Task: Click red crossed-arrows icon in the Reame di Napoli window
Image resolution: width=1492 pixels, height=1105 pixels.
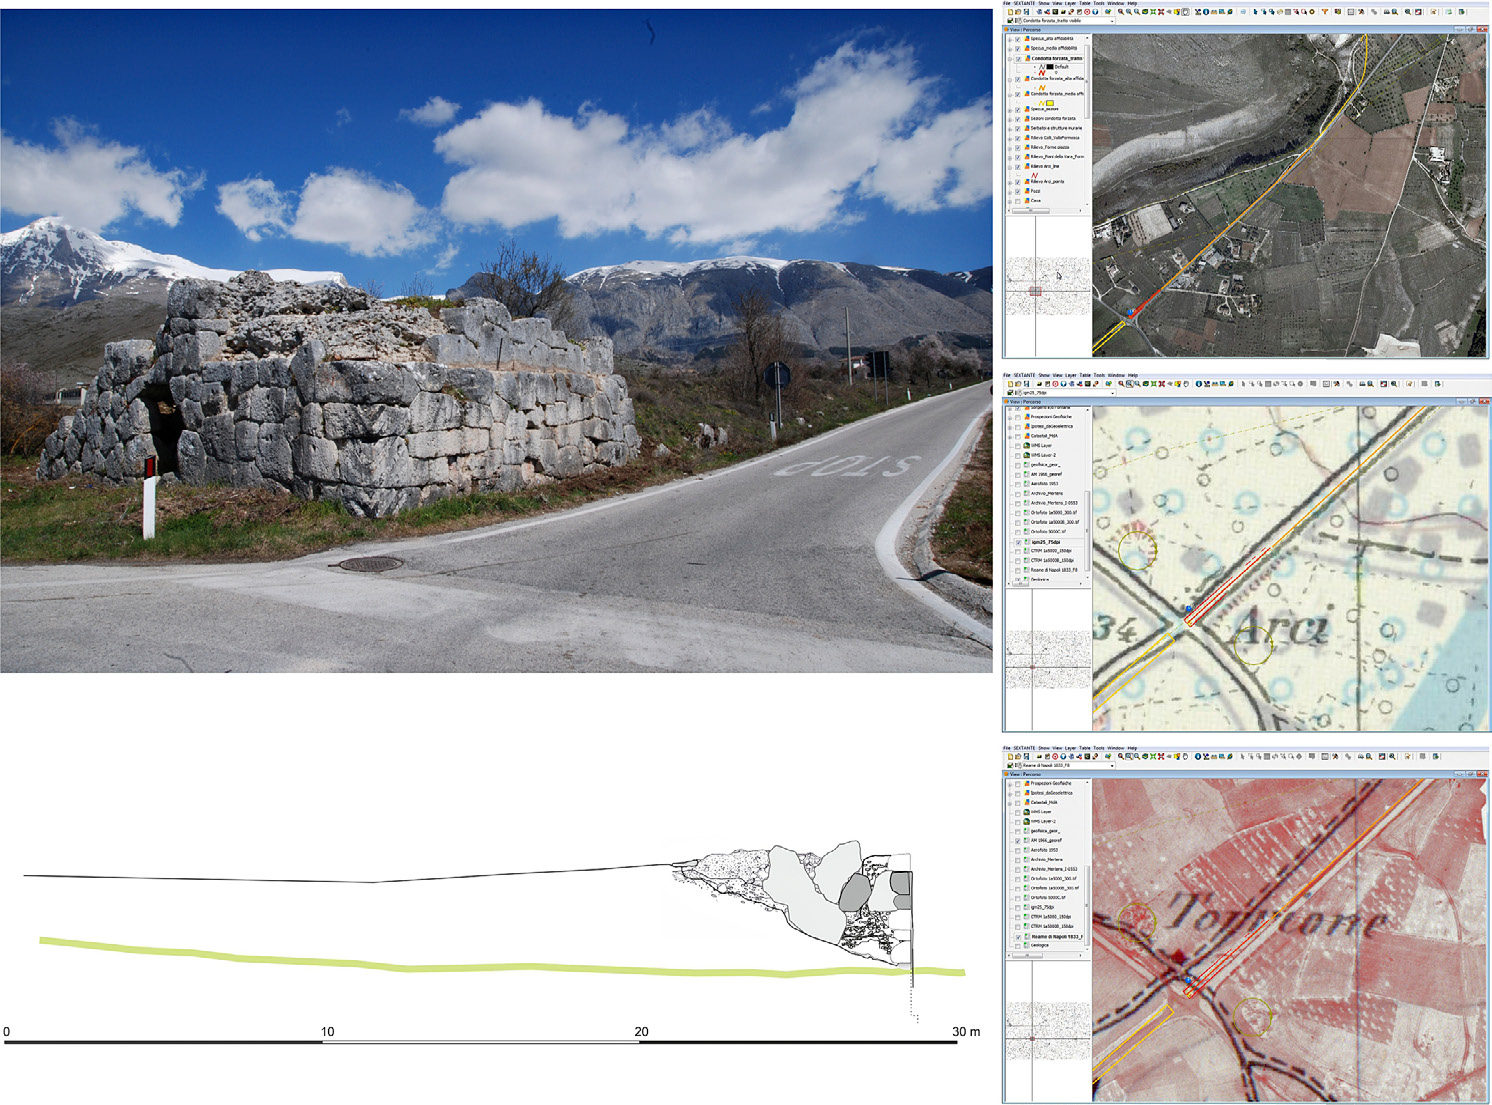Action: [x=1161, y=757]
